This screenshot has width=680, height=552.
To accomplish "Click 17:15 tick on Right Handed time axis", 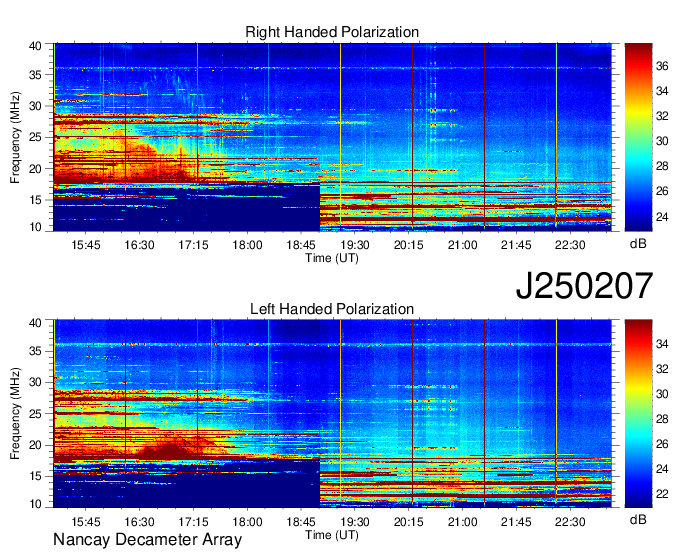I will [193, 245].
